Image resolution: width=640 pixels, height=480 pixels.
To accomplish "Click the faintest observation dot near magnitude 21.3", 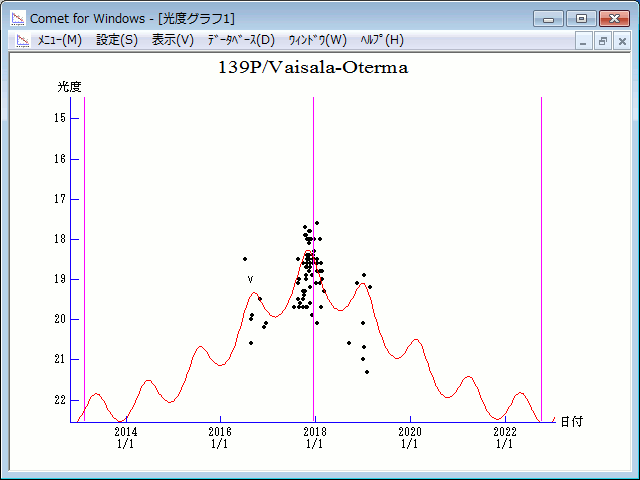I will tap(367, 372).
